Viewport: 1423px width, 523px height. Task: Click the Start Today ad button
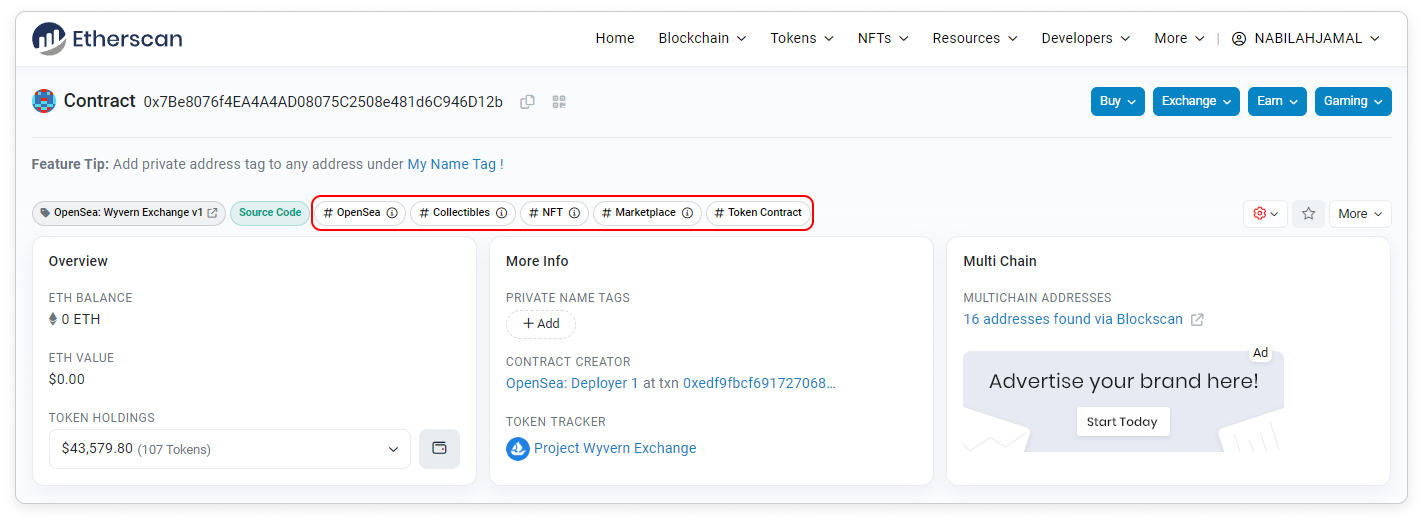click(x=1122, y=422)
